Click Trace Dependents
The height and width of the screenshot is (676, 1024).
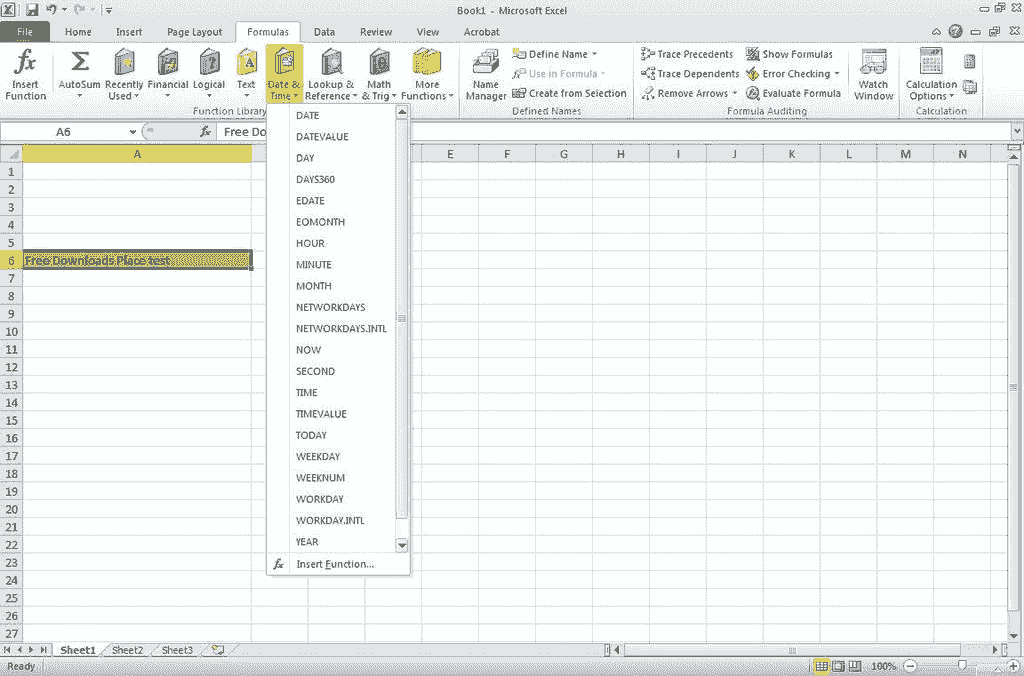[x=690, y=74]
